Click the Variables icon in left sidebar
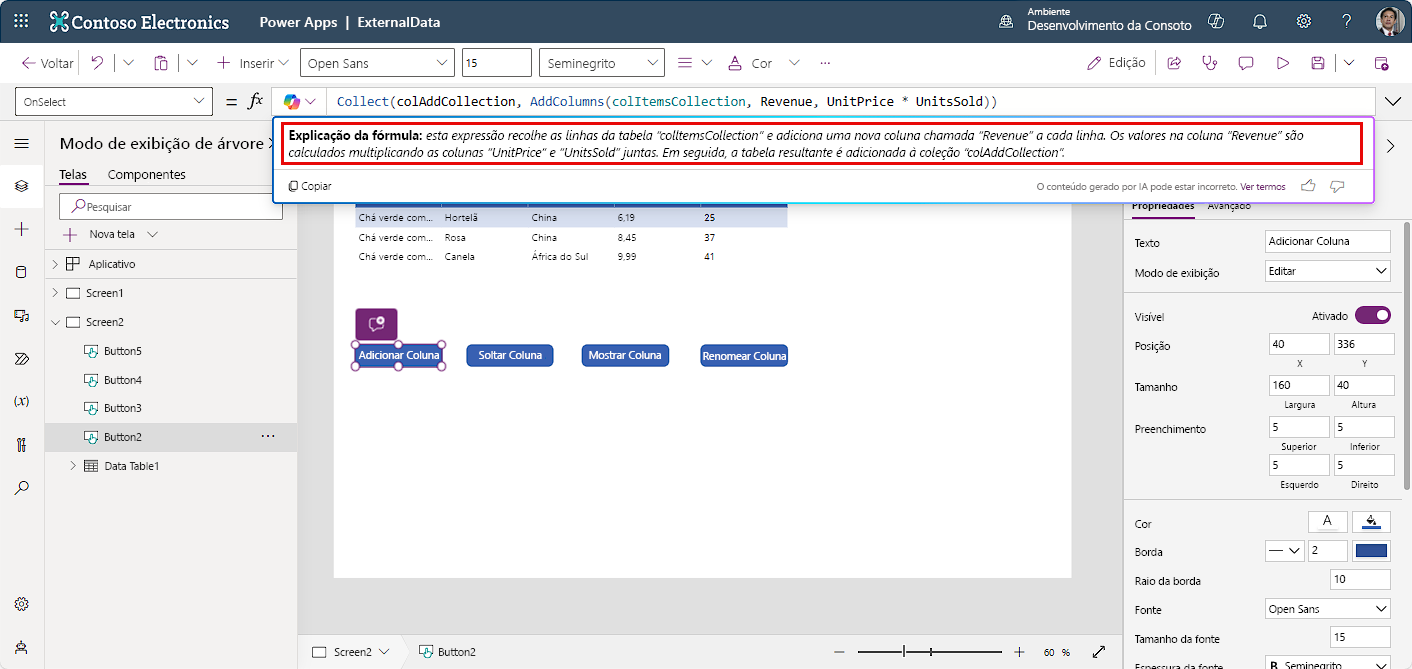 (21, 401)
